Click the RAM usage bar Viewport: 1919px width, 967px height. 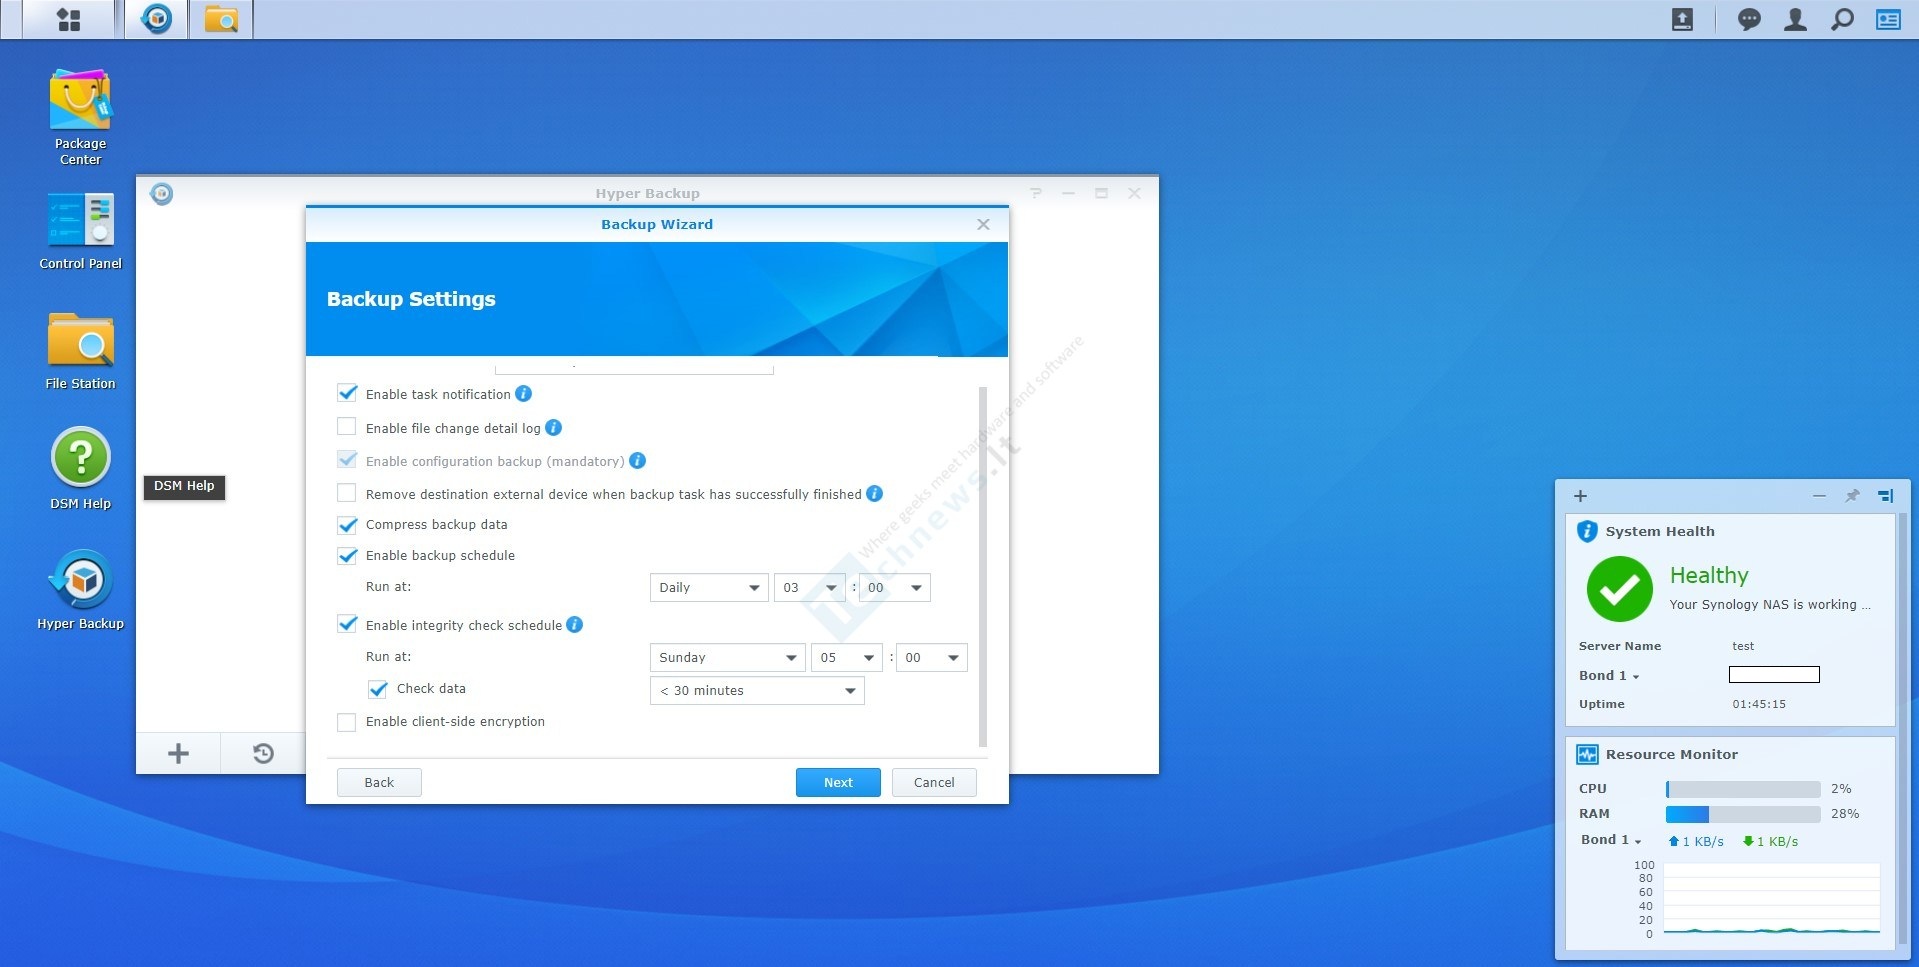(x=1743, y=814)
